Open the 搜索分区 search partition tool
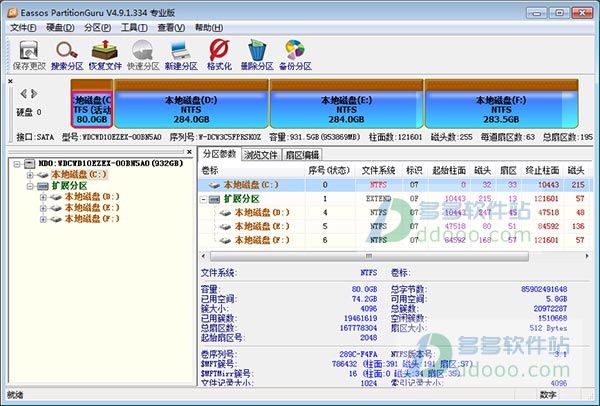600x406 pixels. [67, 55]
